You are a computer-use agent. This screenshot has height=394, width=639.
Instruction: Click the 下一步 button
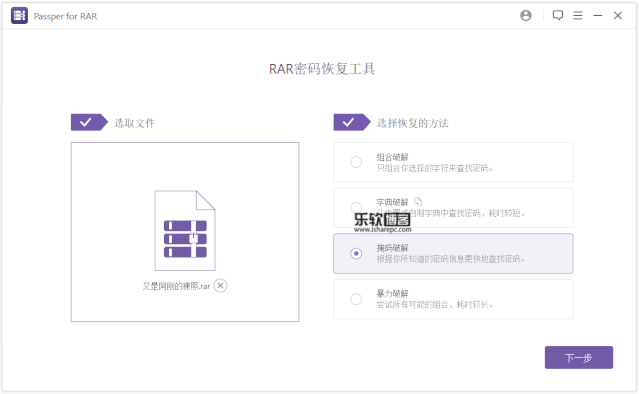[579, 357]
